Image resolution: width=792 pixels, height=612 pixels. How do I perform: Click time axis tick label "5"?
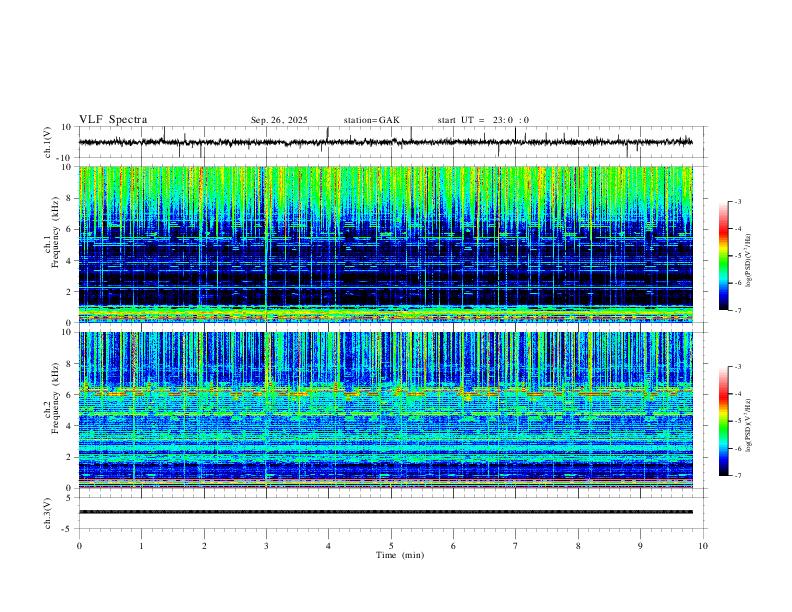click(x=391, y=546)
